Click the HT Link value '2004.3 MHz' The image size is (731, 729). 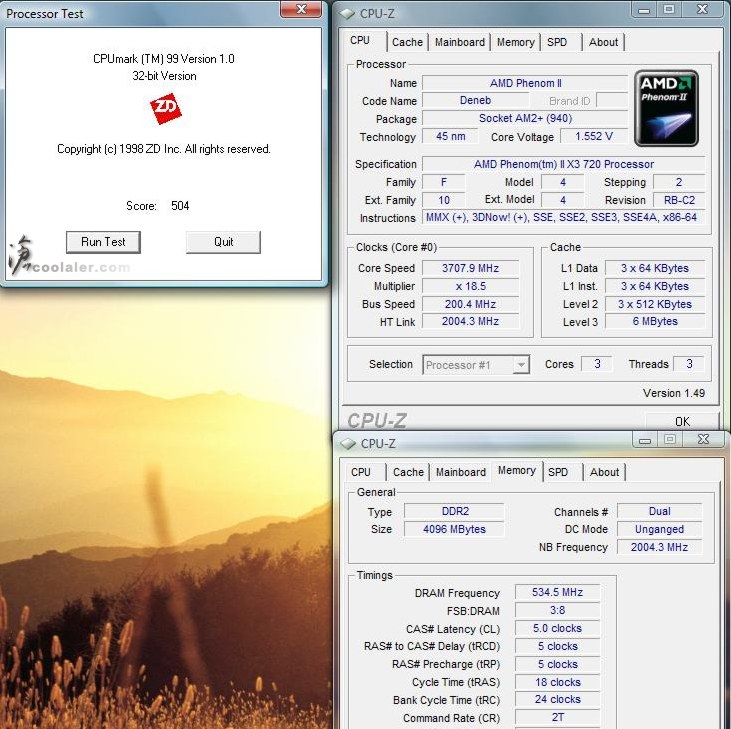coord(470,321)
